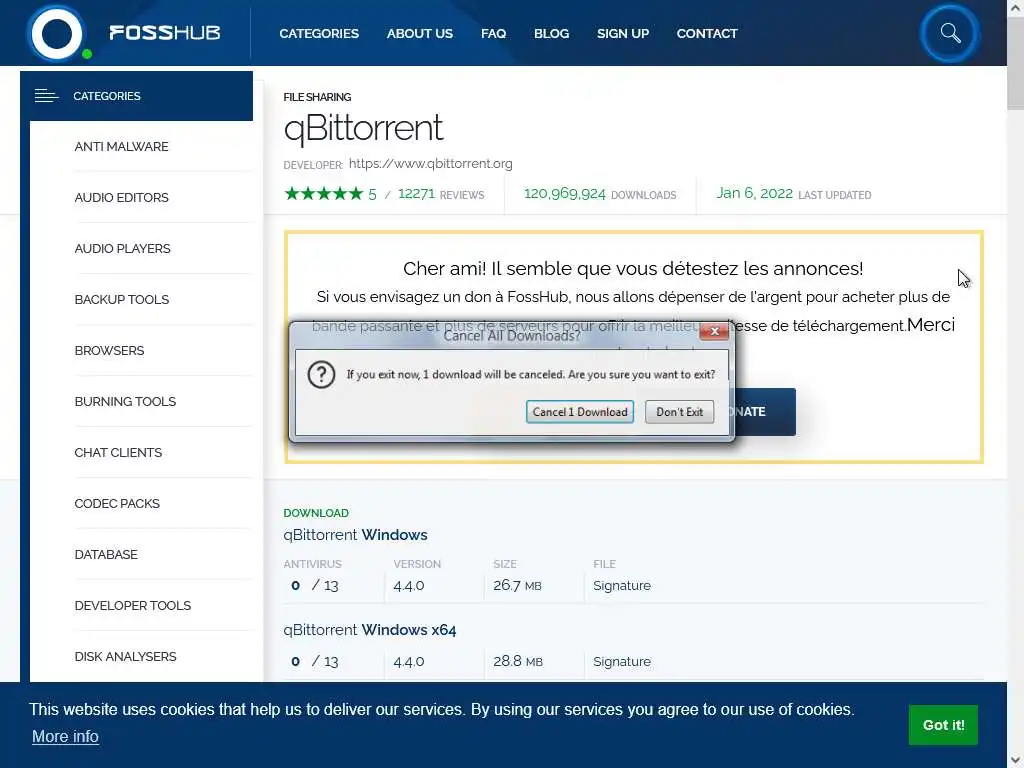Select ANTI MALWARE category
The width and height of the screenshot is (1024, 768).
[x=121, y=146]
